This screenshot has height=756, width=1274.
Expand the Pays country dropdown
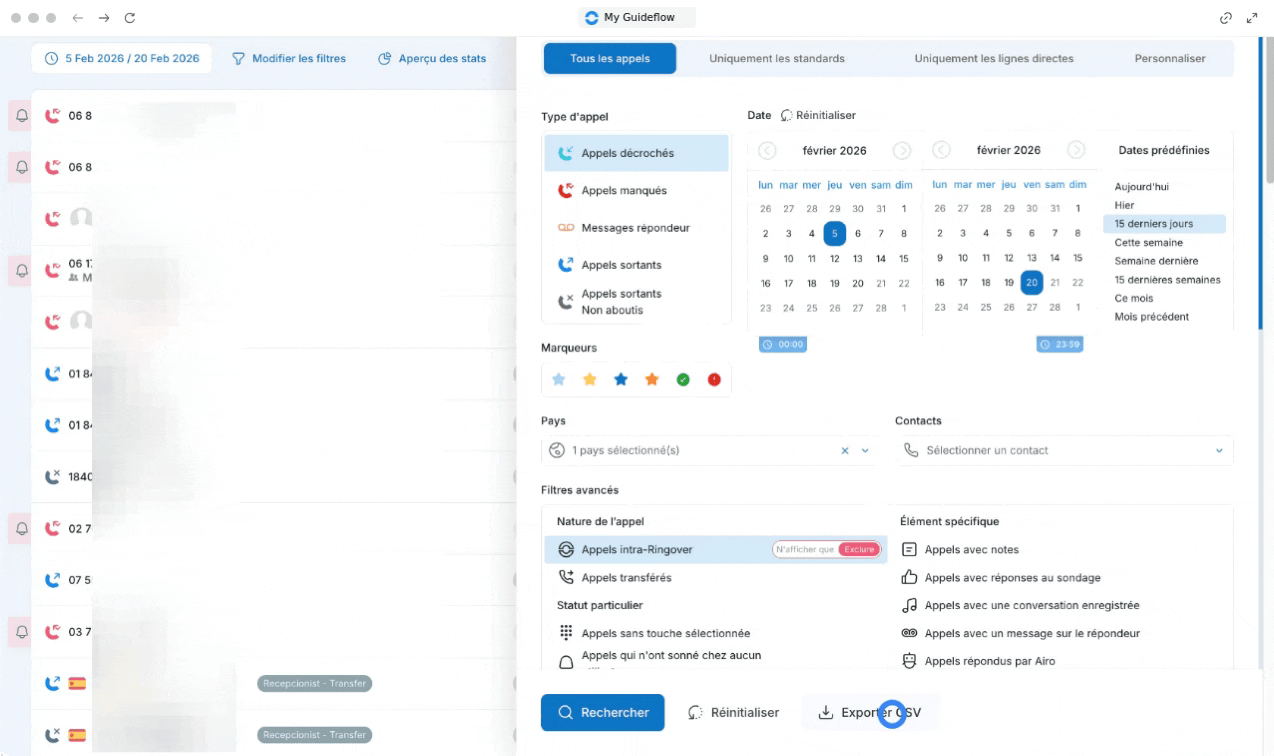tap(865, 451)
